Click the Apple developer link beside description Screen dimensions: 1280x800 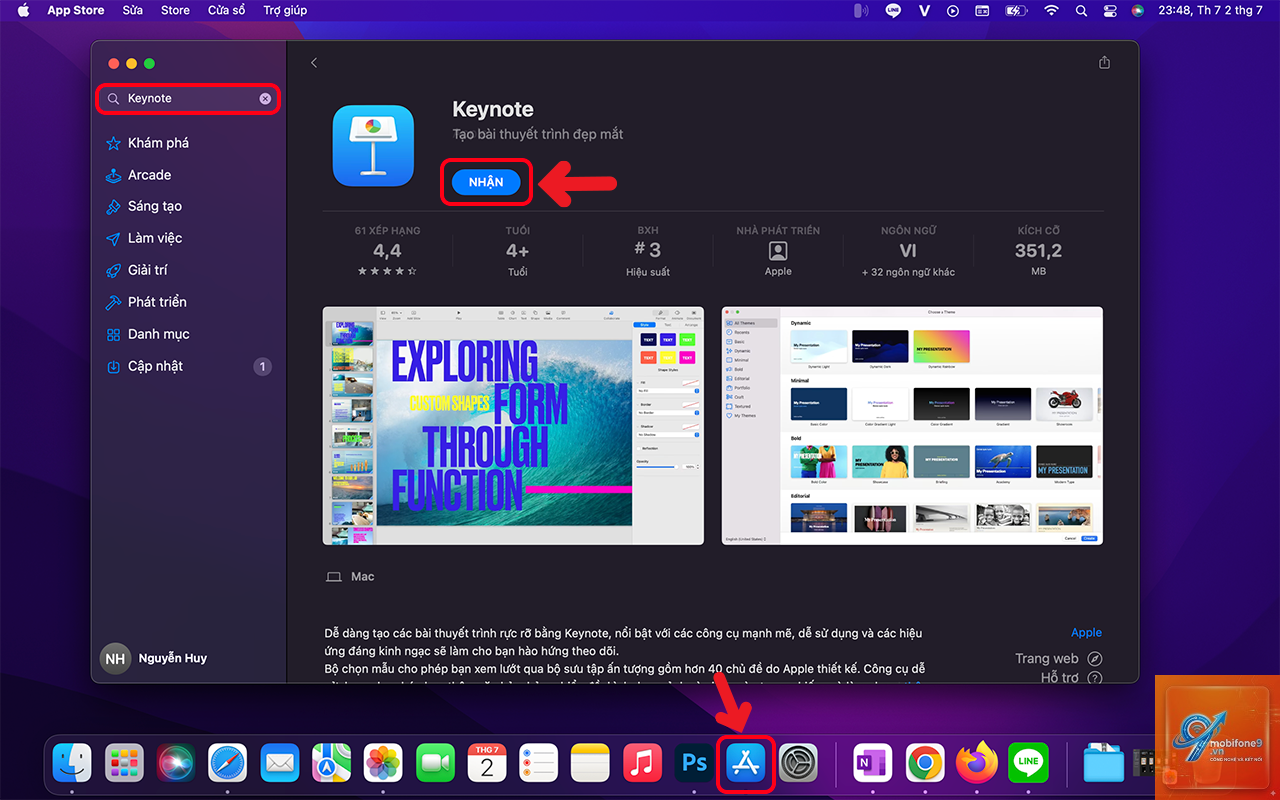tap(1086, 633)
